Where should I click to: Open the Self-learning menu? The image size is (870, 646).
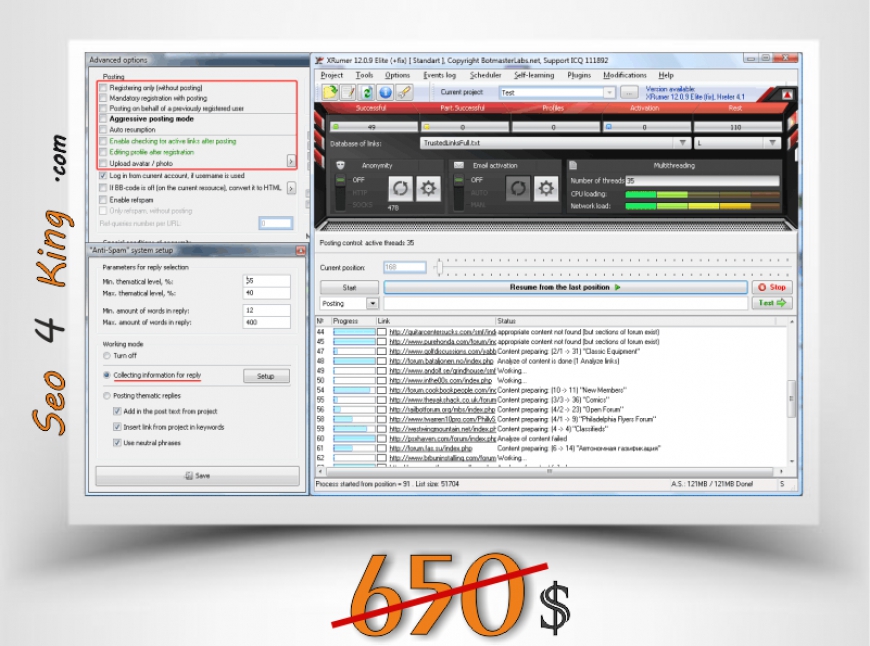coord(534,75)
